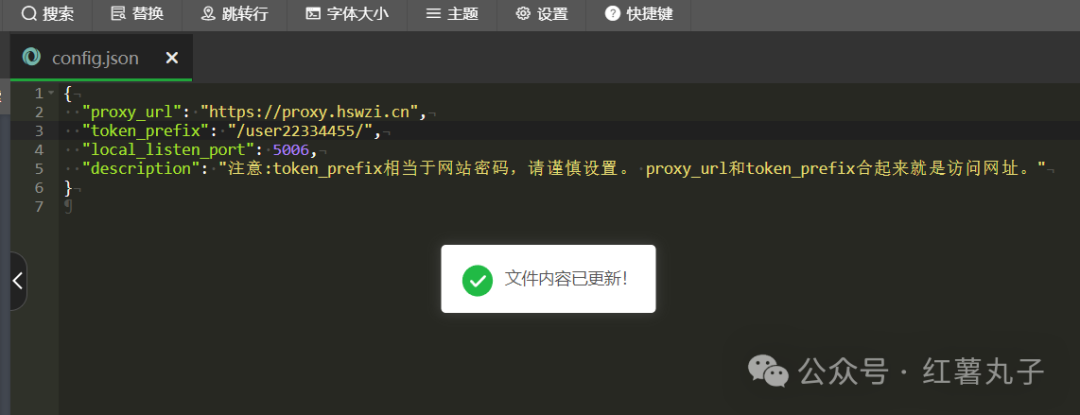Click the 快捷键 shortcuts button
This screenshot has width=1080, height=415.
pos(638,14)
